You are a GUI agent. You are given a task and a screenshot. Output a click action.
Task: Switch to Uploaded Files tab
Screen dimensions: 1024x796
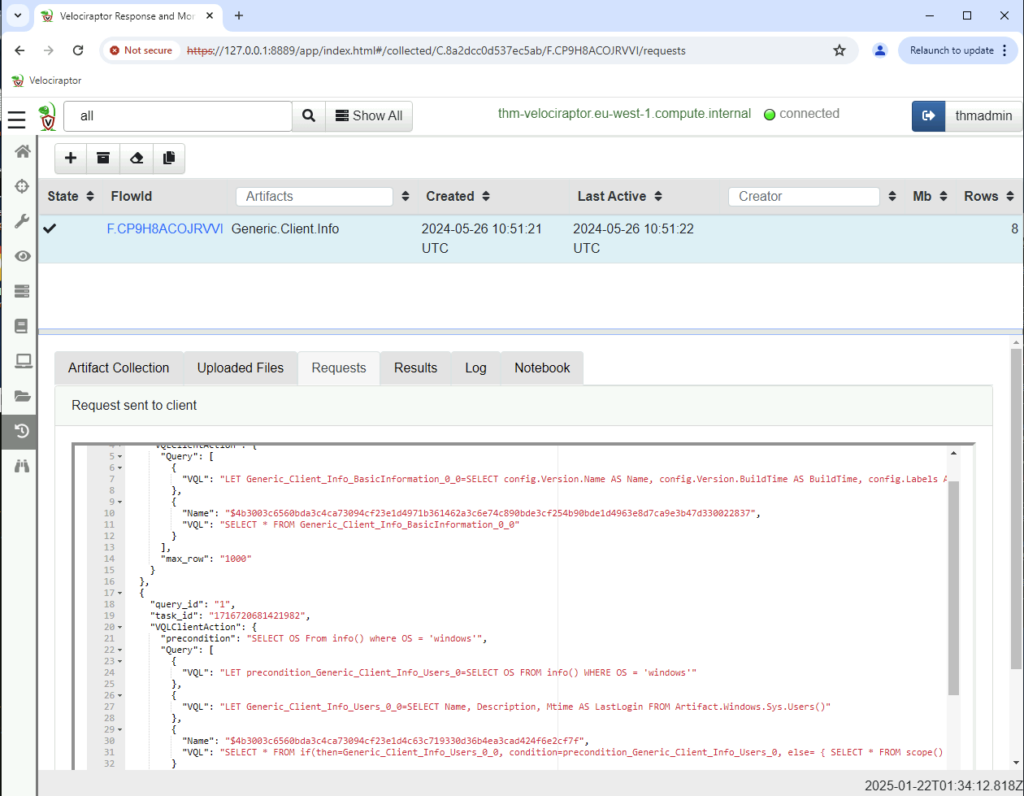240,368
